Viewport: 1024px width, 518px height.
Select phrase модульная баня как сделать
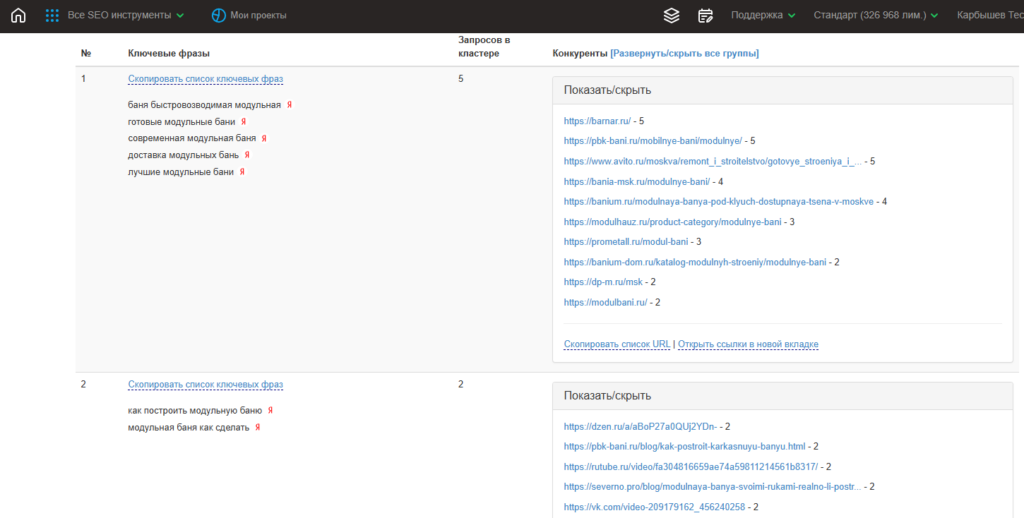tap(189, 427)
